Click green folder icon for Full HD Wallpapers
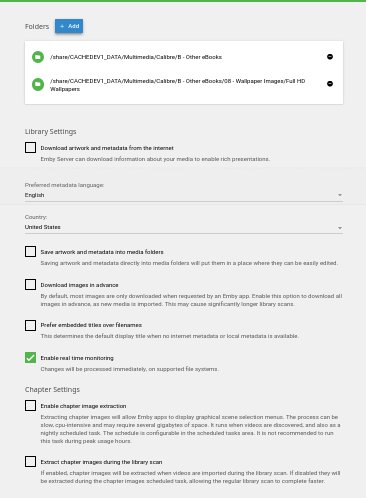The width and height of the screenshot is (366, 498). [x=38, y=84]
